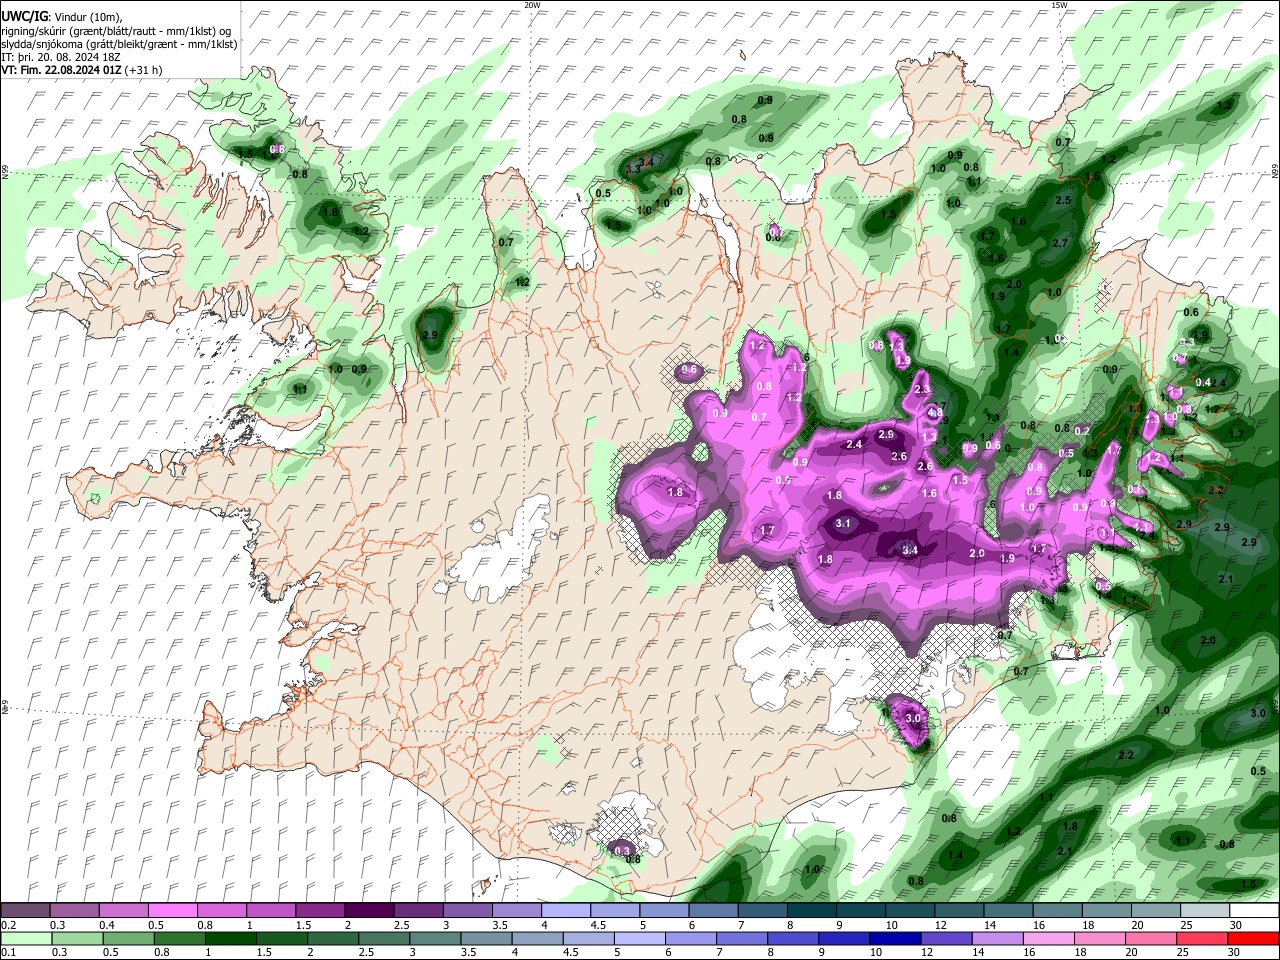Image resolution: width=1280 pixels, height=960 pixels.
Task: Pick the darkest purple swatch in the upper legend
Action: coord(369,911)
